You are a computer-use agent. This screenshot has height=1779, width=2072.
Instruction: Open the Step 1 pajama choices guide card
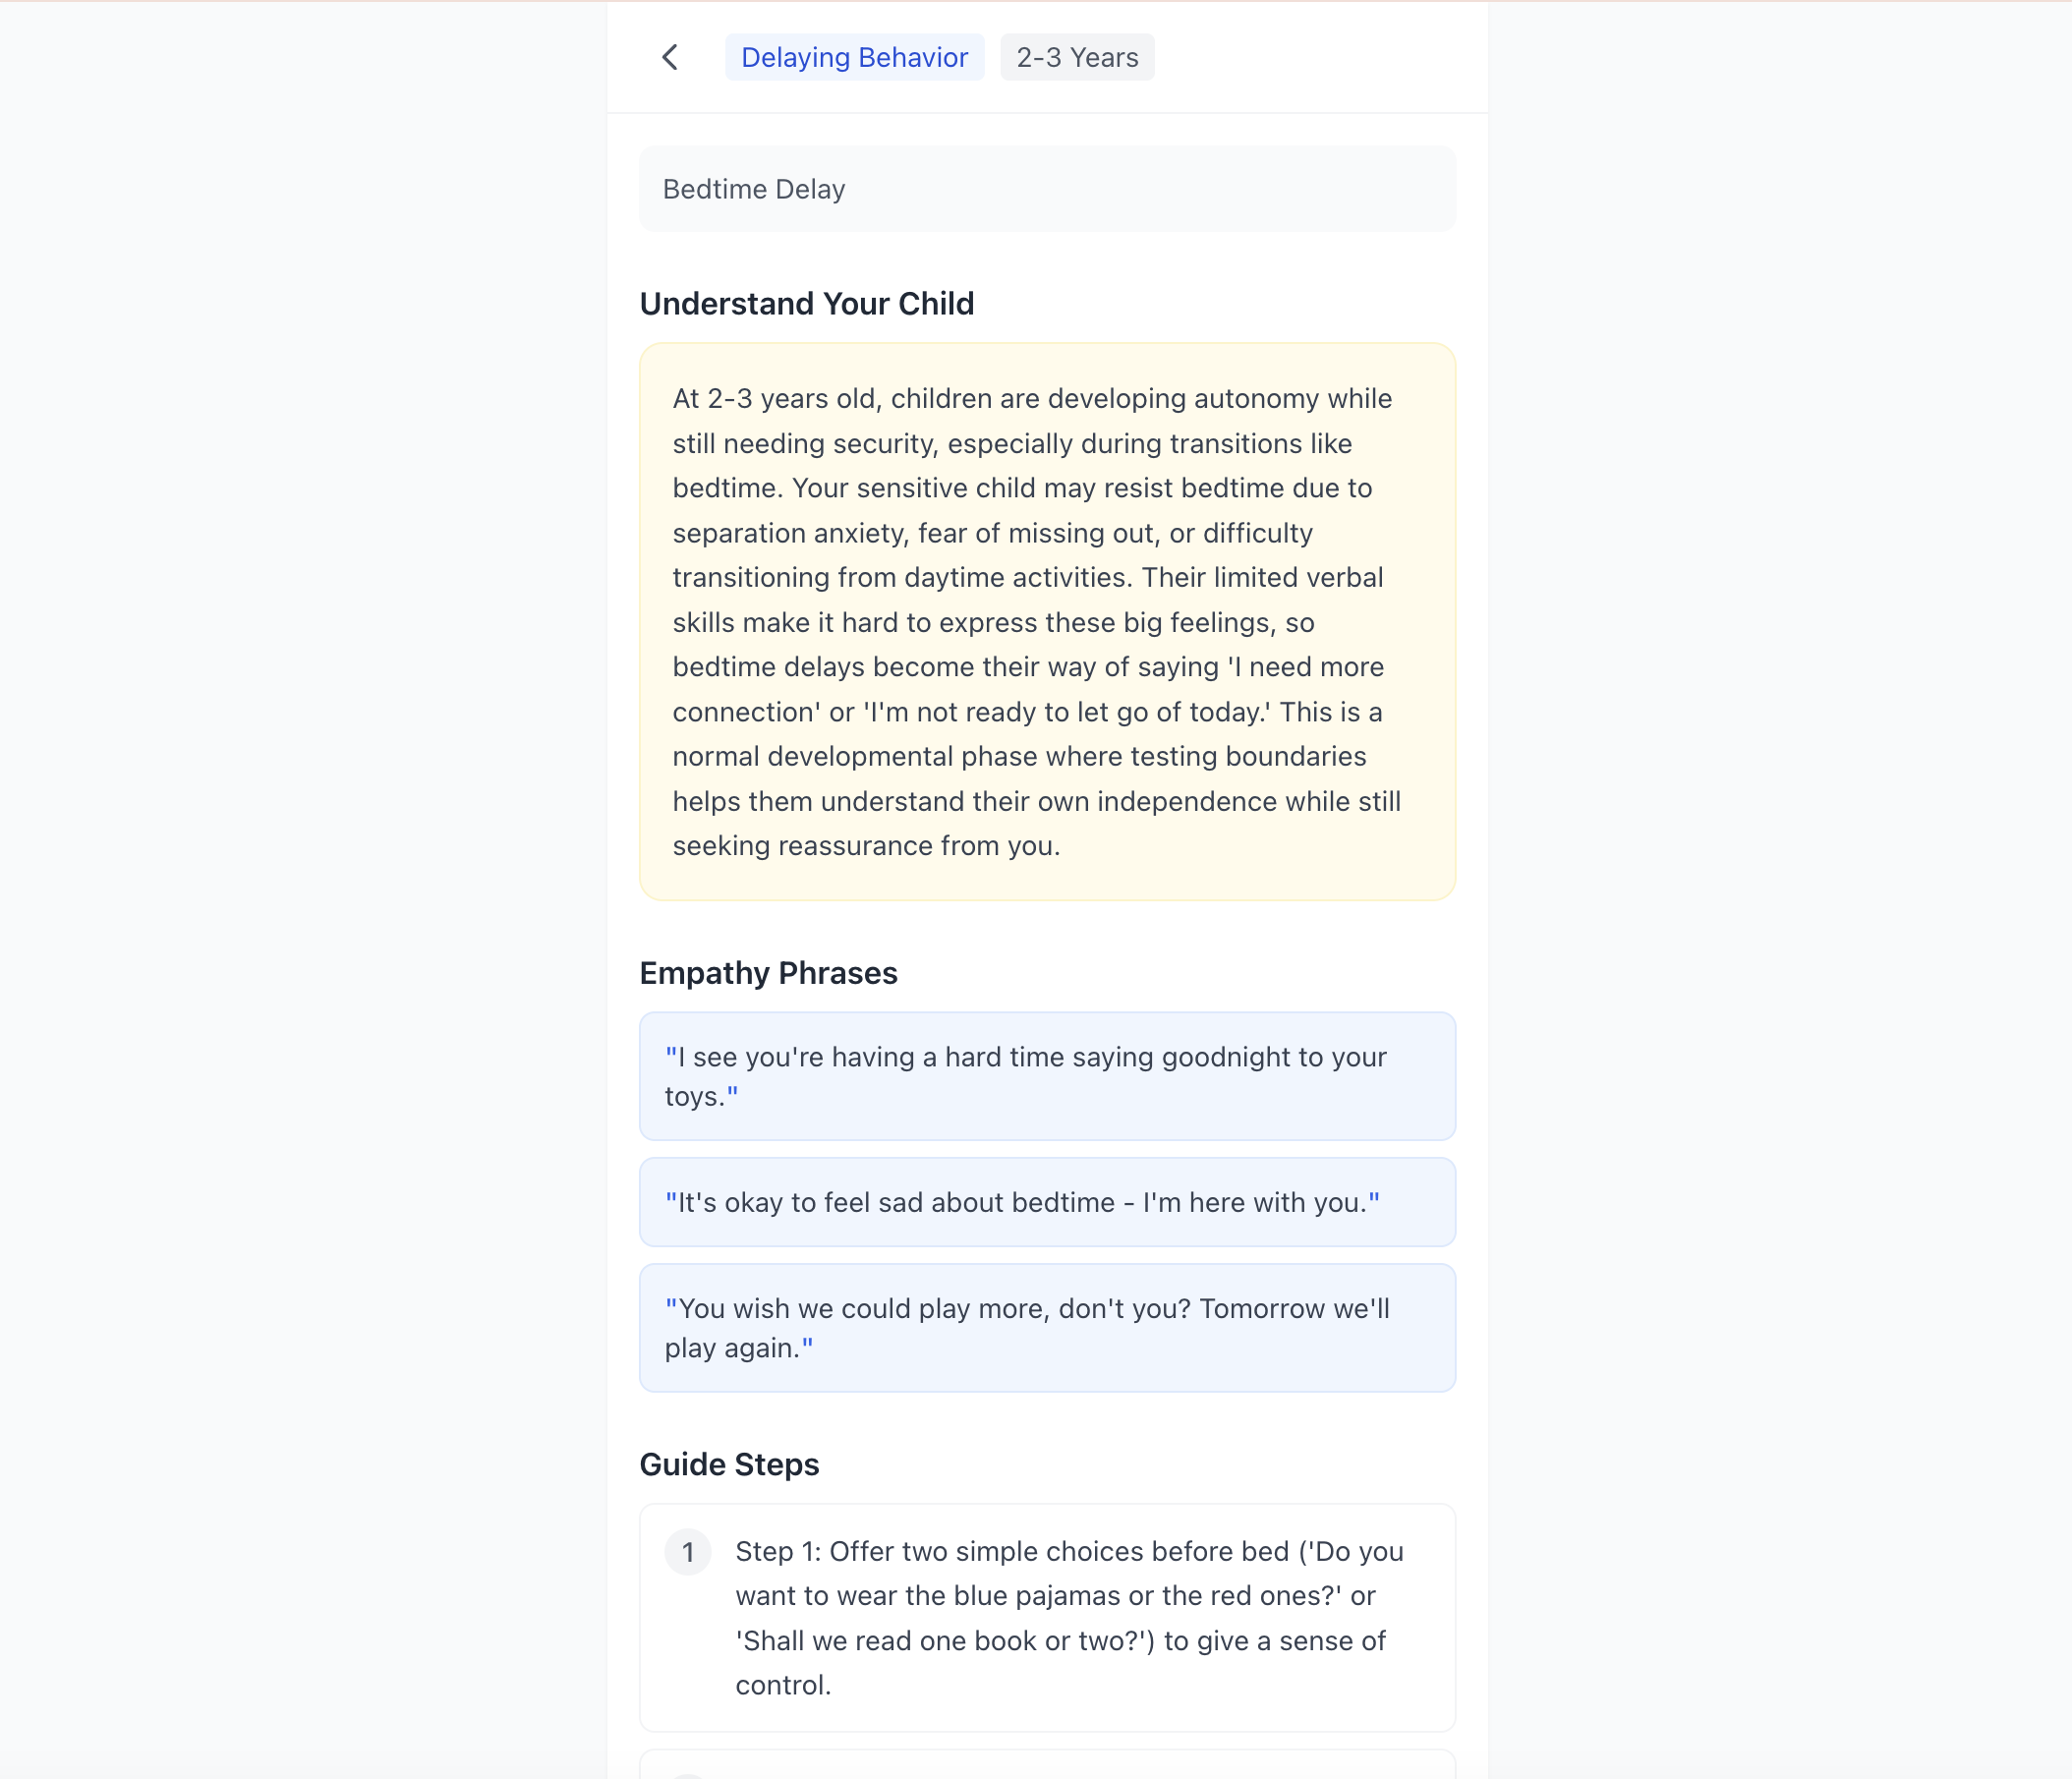[1046, 1617]
